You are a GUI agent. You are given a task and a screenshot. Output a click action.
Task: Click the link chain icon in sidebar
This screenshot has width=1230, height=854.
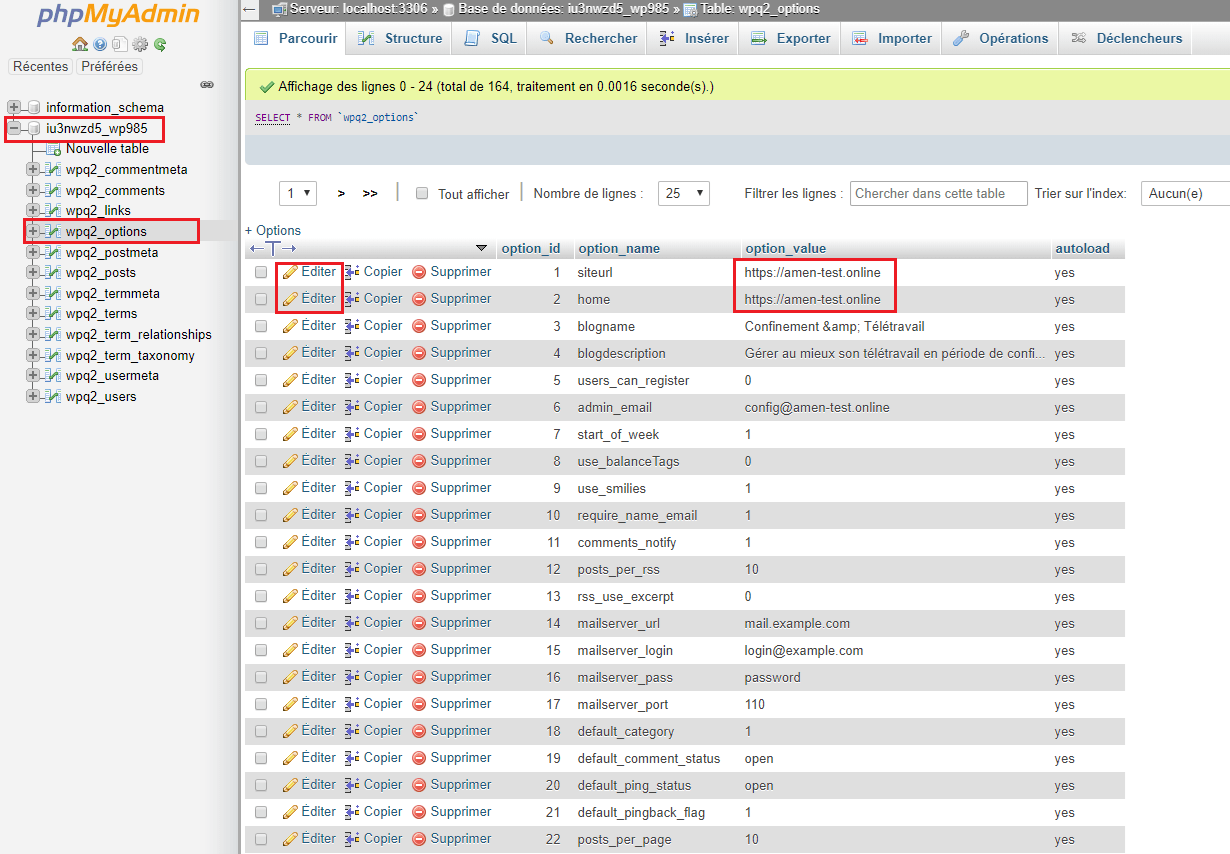tap(207, 85)
